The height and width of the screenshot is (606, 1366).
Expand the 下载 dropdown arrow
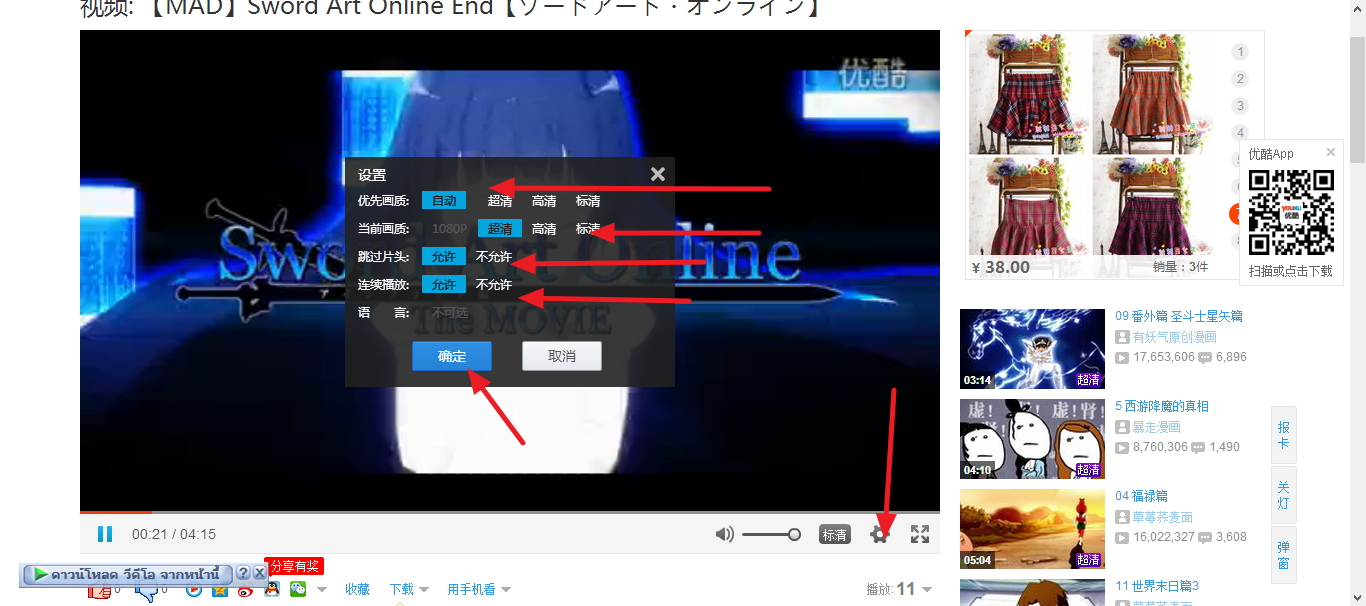tap(424, 590)
